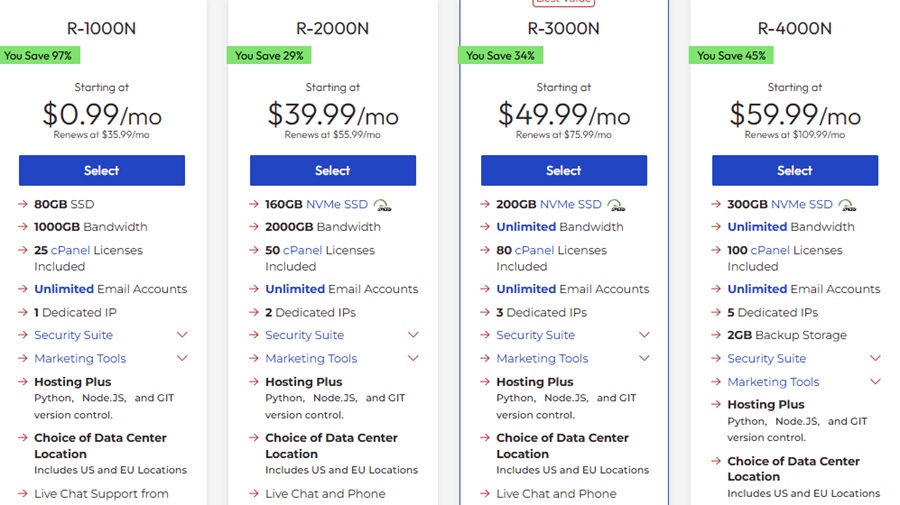
Task: Expand Security Suite chevron in R-1000N plan
Action: 182,335
